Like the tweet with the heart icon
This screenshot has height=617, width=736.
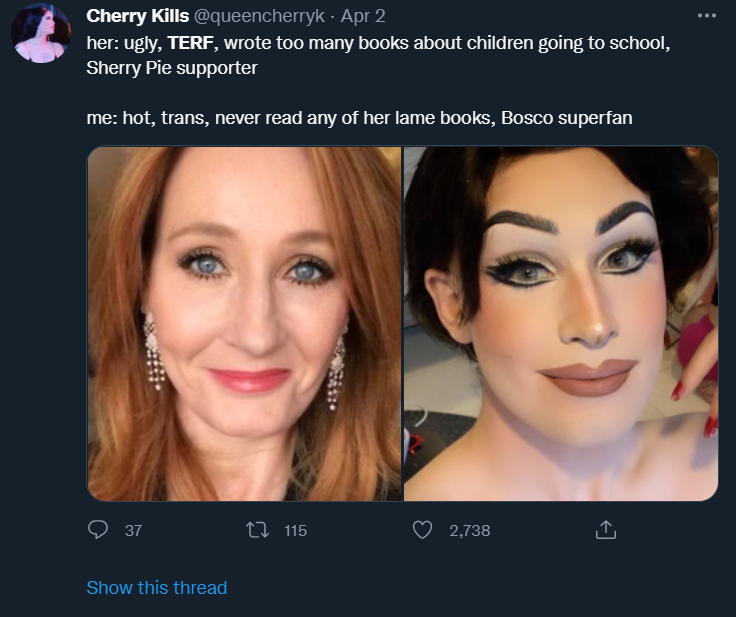tap(422, 530)
